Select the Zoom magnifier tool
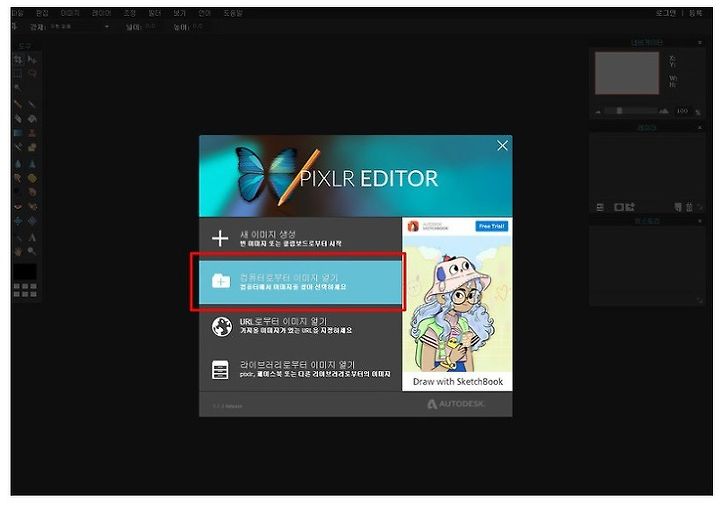The height and width of the screenshot is (507, 720). (32, 251)
